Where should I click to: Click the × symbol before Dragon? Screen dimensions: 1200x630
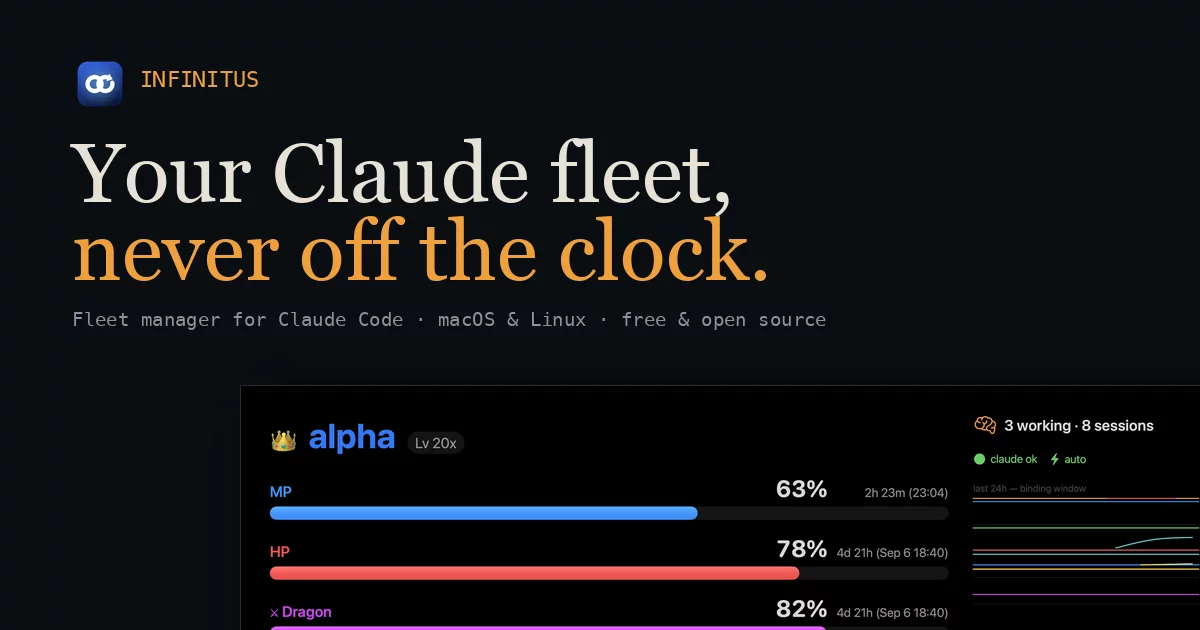pyautogui.click(x=274, y=612)
